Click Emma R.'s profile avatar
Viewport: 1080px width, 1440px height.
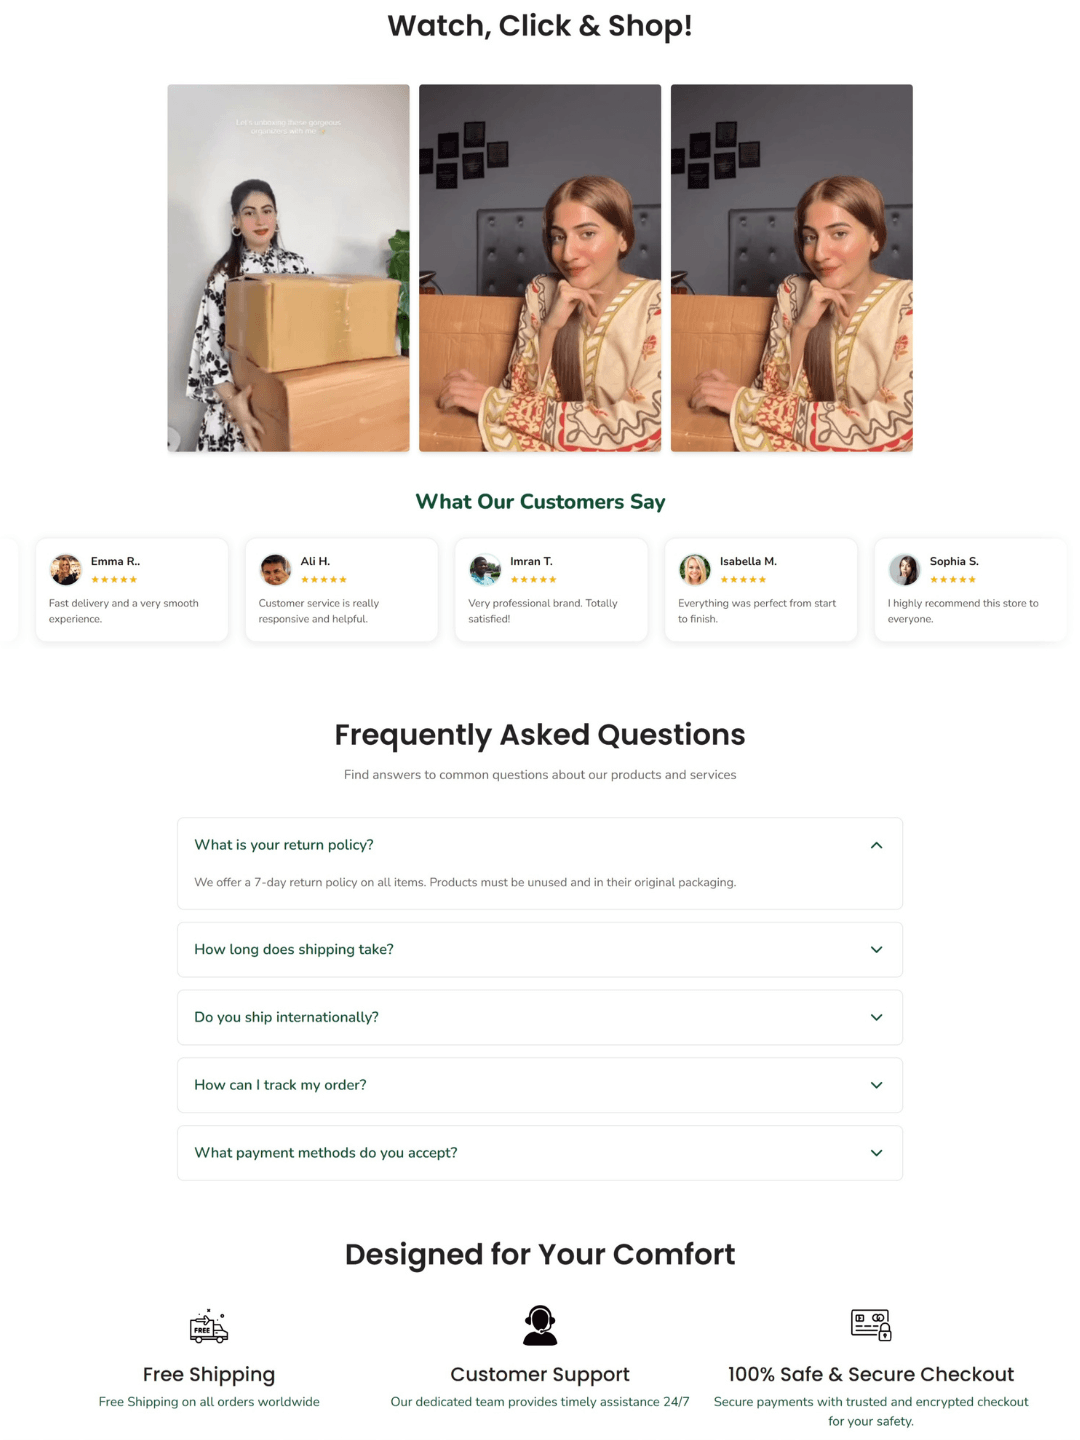point(66,570)
